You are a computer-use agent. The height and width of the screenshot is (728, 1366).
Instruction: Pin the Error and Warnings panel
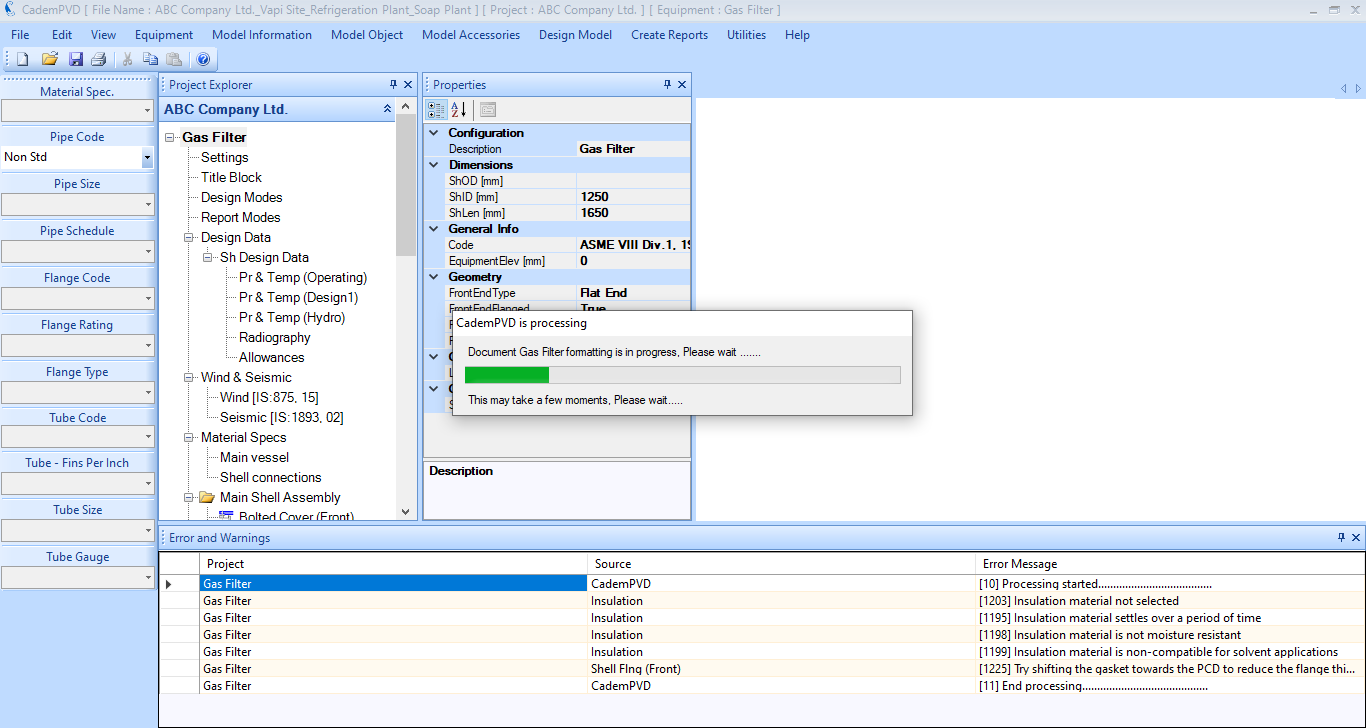pyautogui.click(x=1341, y=538)
